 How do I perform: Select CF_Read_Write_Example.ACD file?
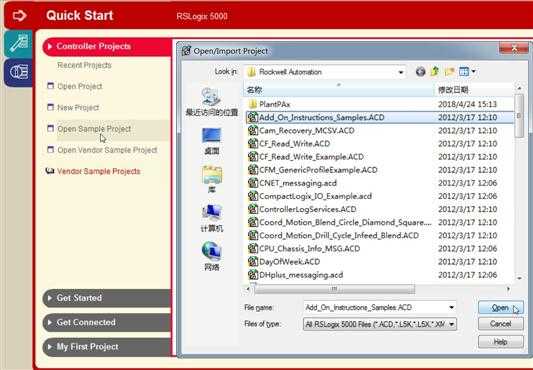pos(311,157)
